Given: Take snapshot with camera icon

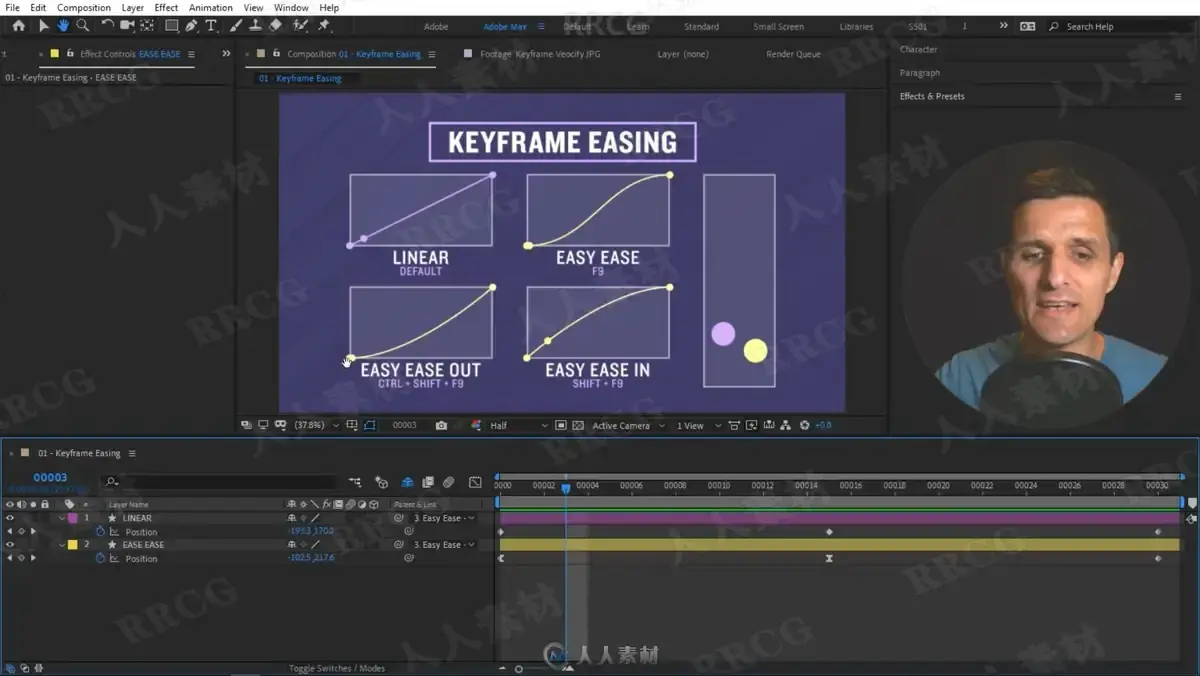Looking at the screenshot, I should (x=441, y=425).
